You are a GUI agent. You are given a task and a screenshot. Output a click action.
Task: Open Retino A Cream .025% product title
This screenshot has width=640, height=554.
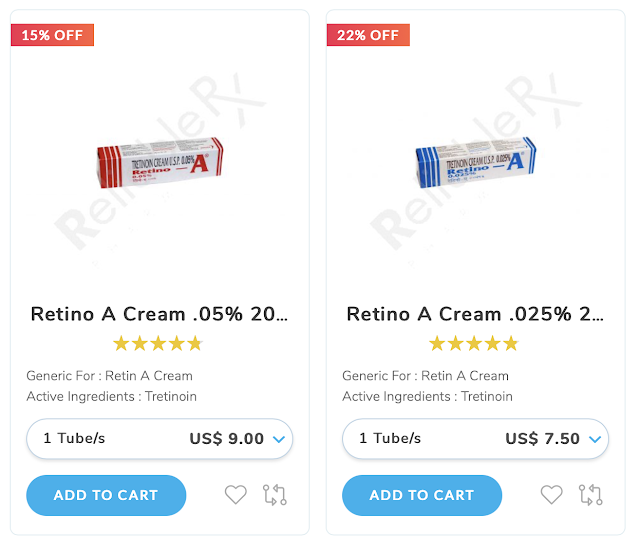click(475, 314)
